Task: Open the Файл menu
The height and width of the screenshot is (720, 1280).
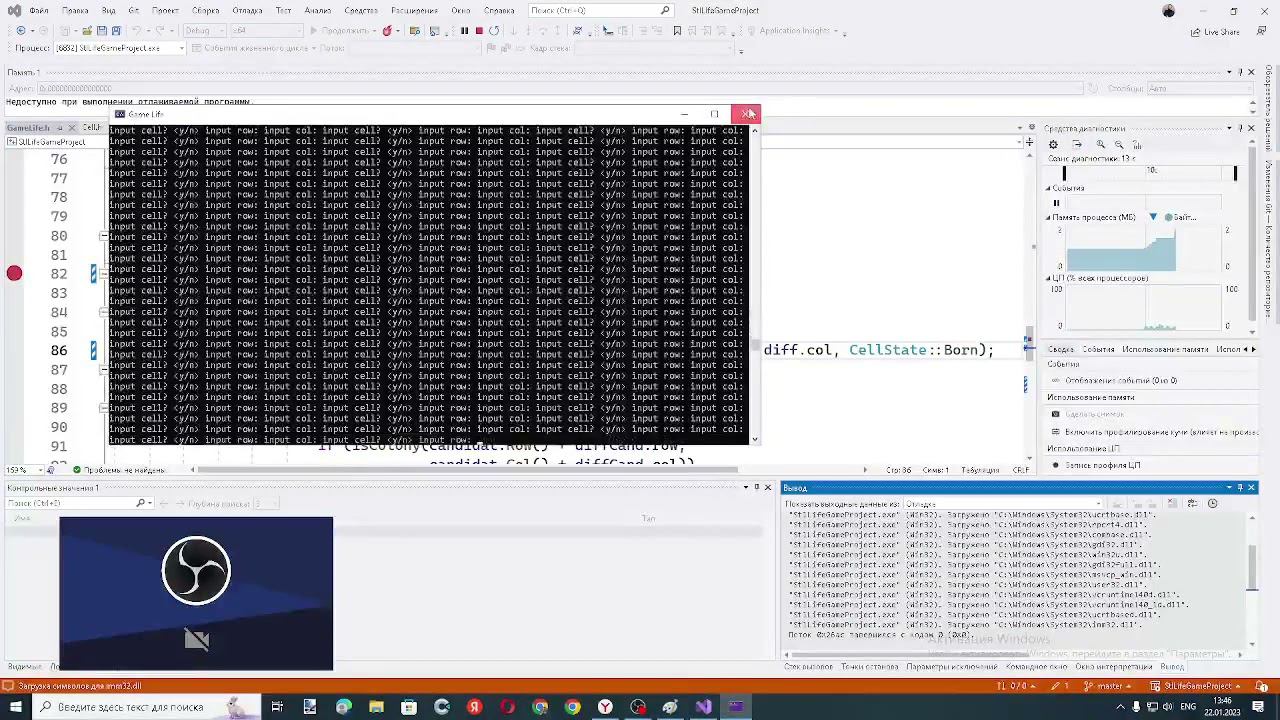Action: (x=38, y=11)
